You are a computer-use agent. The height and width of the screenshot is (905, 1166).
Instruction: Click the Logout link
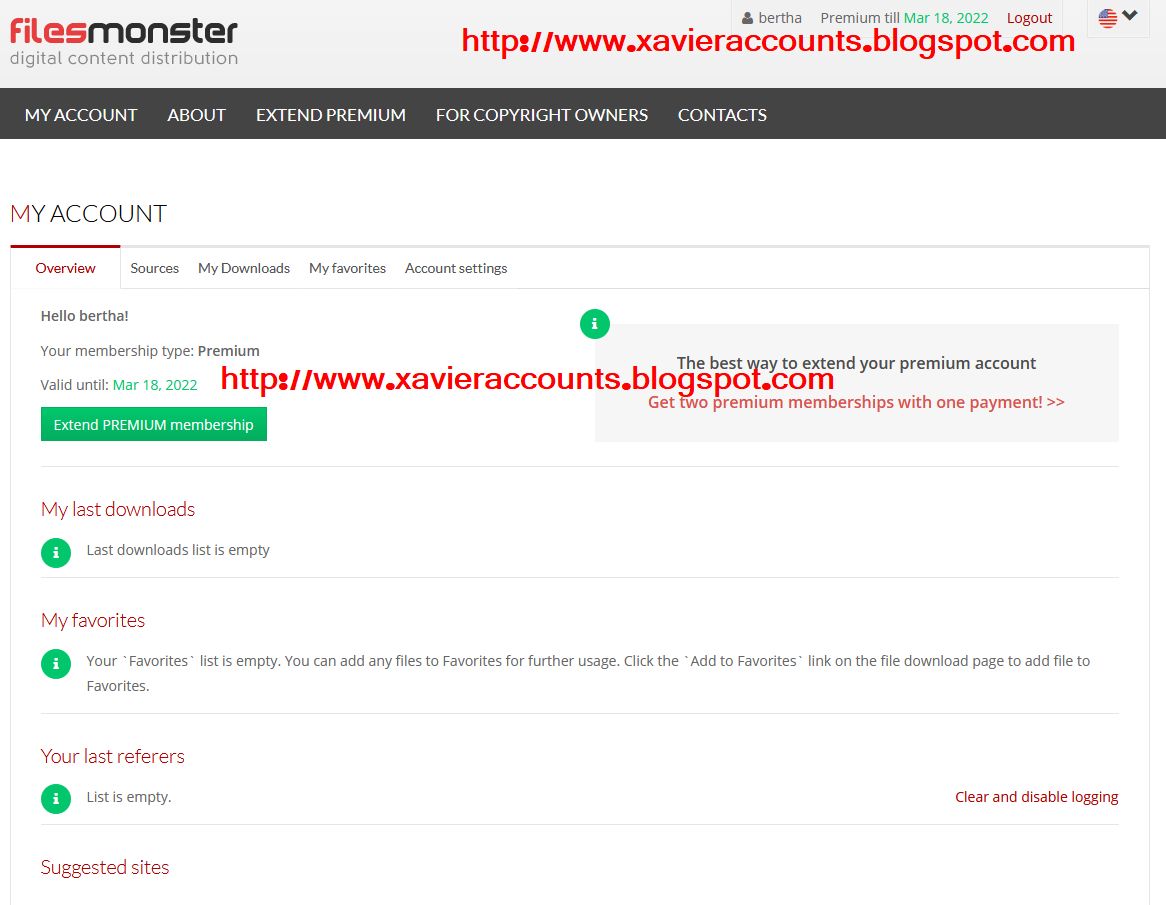[1029, 18]
